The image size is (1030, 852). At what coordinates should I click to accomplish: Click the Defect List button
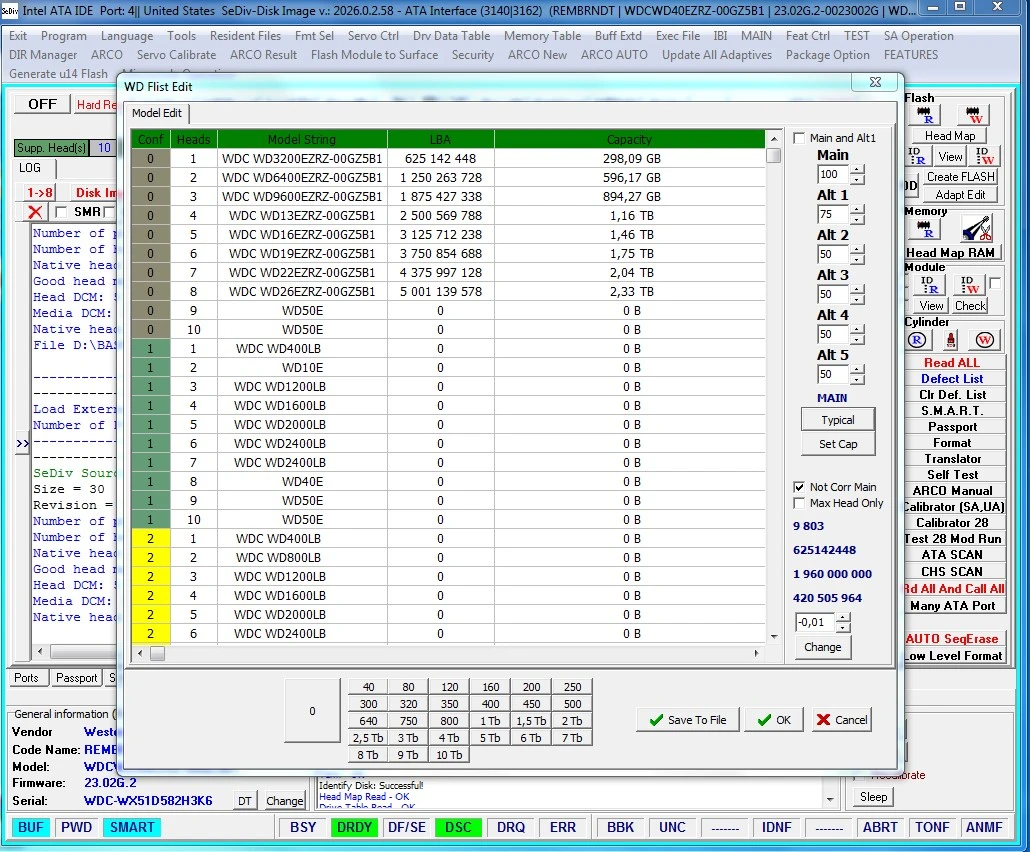click(952, 379)
